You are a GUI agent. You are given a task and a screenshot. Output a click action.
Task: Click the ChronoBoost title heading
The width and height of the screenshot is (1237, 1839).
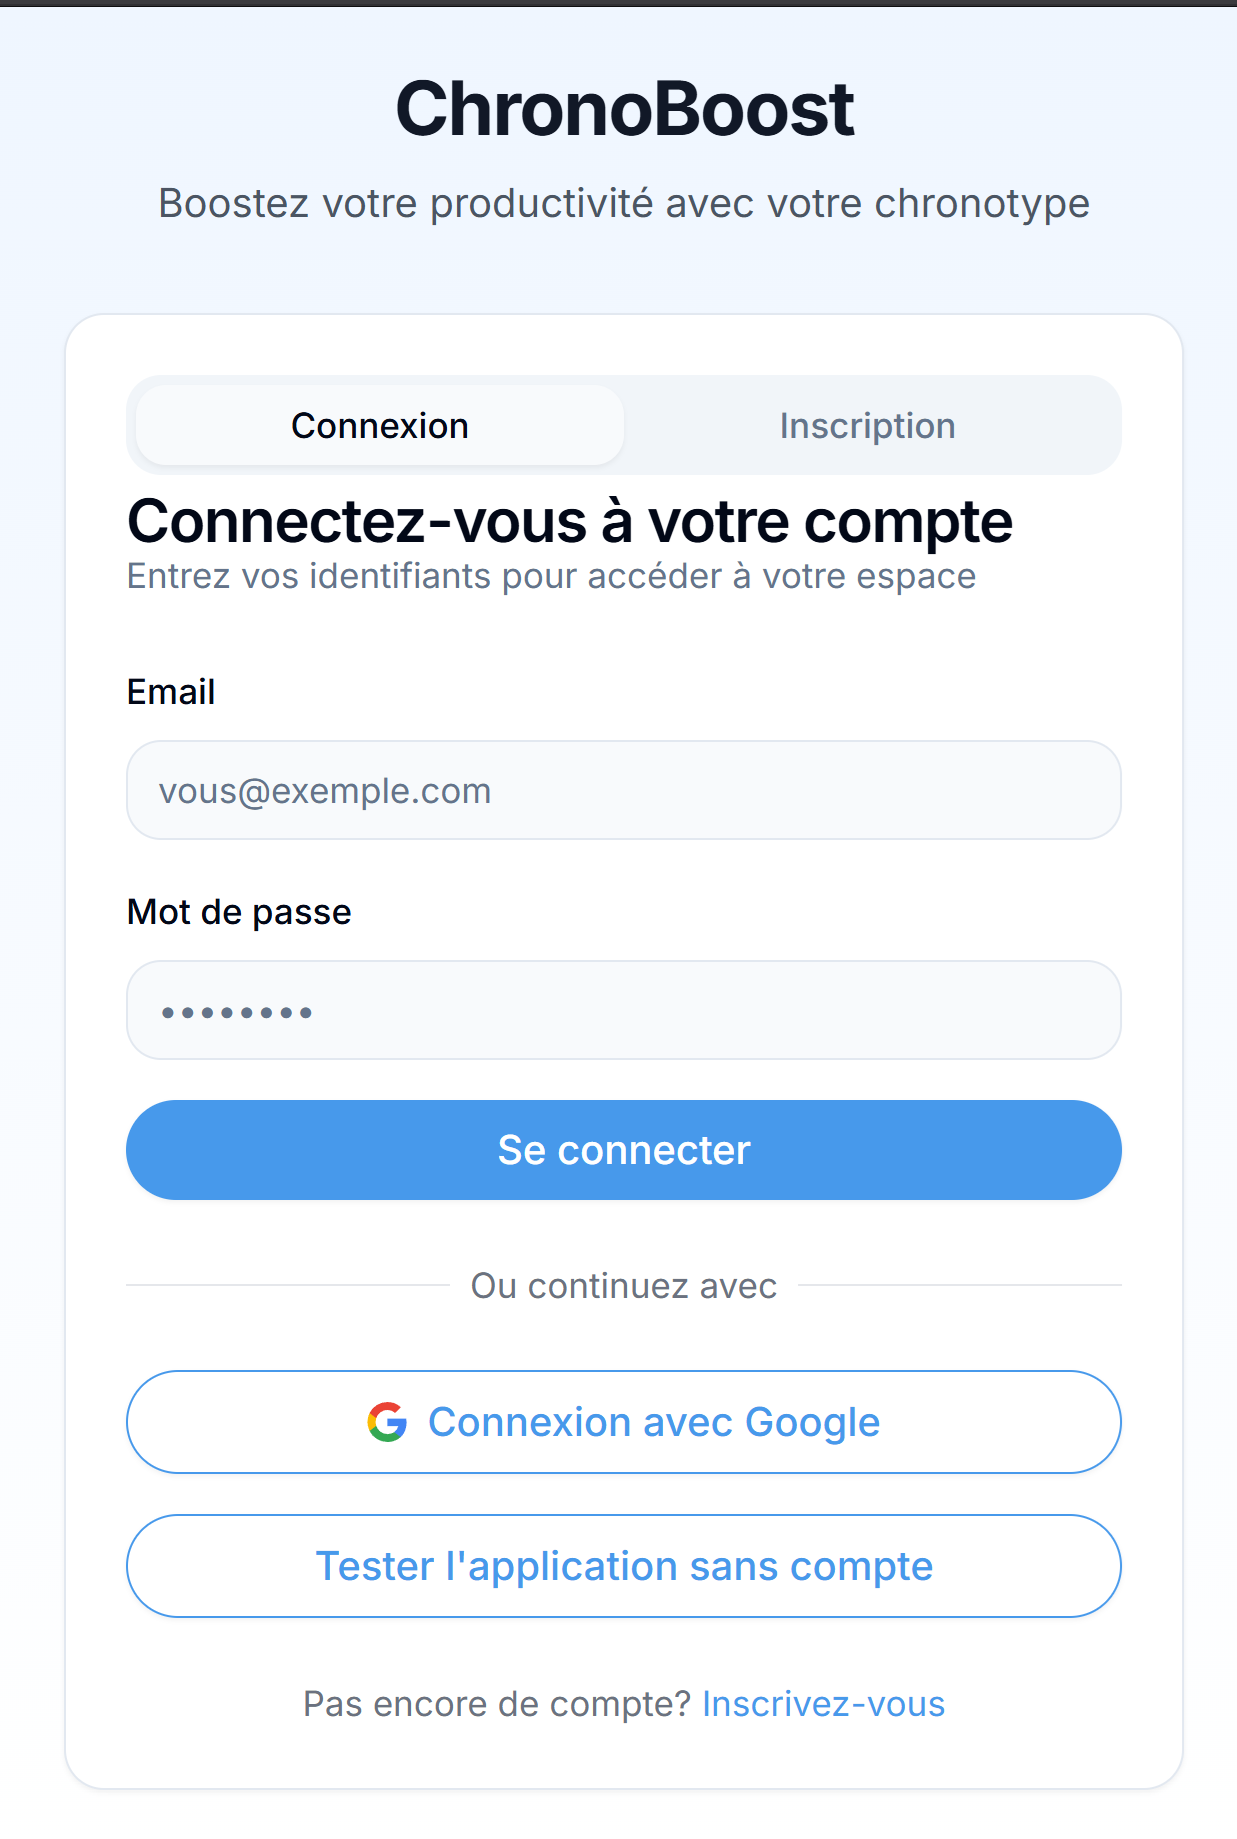(625, 109)
